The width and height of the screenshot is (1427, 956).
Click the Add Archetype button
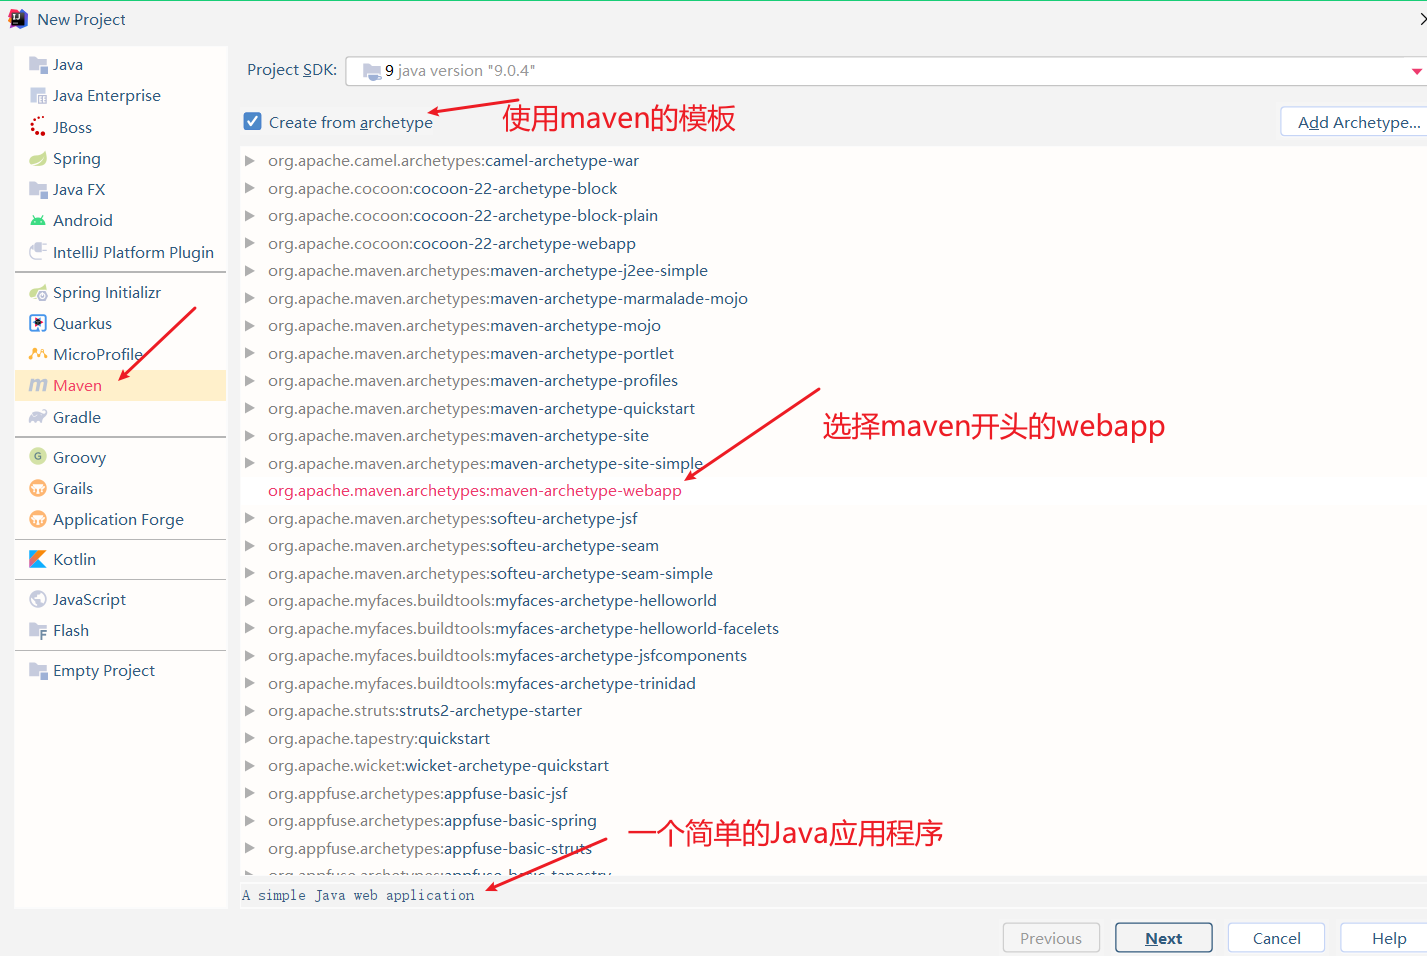pos(1354,122)
